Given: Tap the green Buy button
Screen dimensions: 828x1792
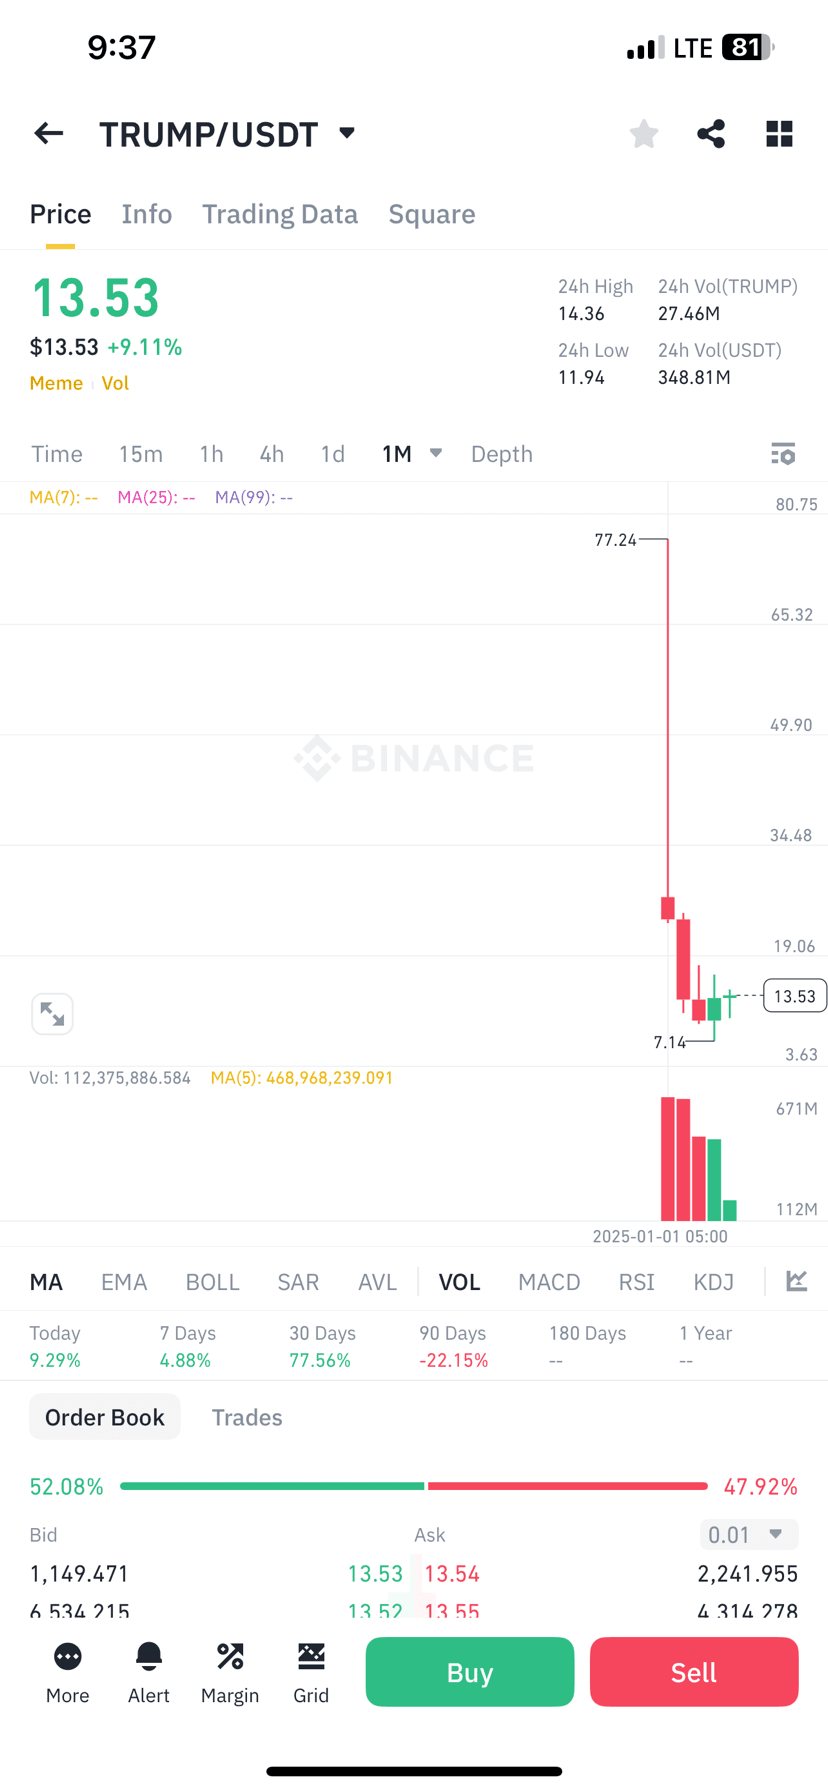Looking at the screenshot, I should (470, 1672).
